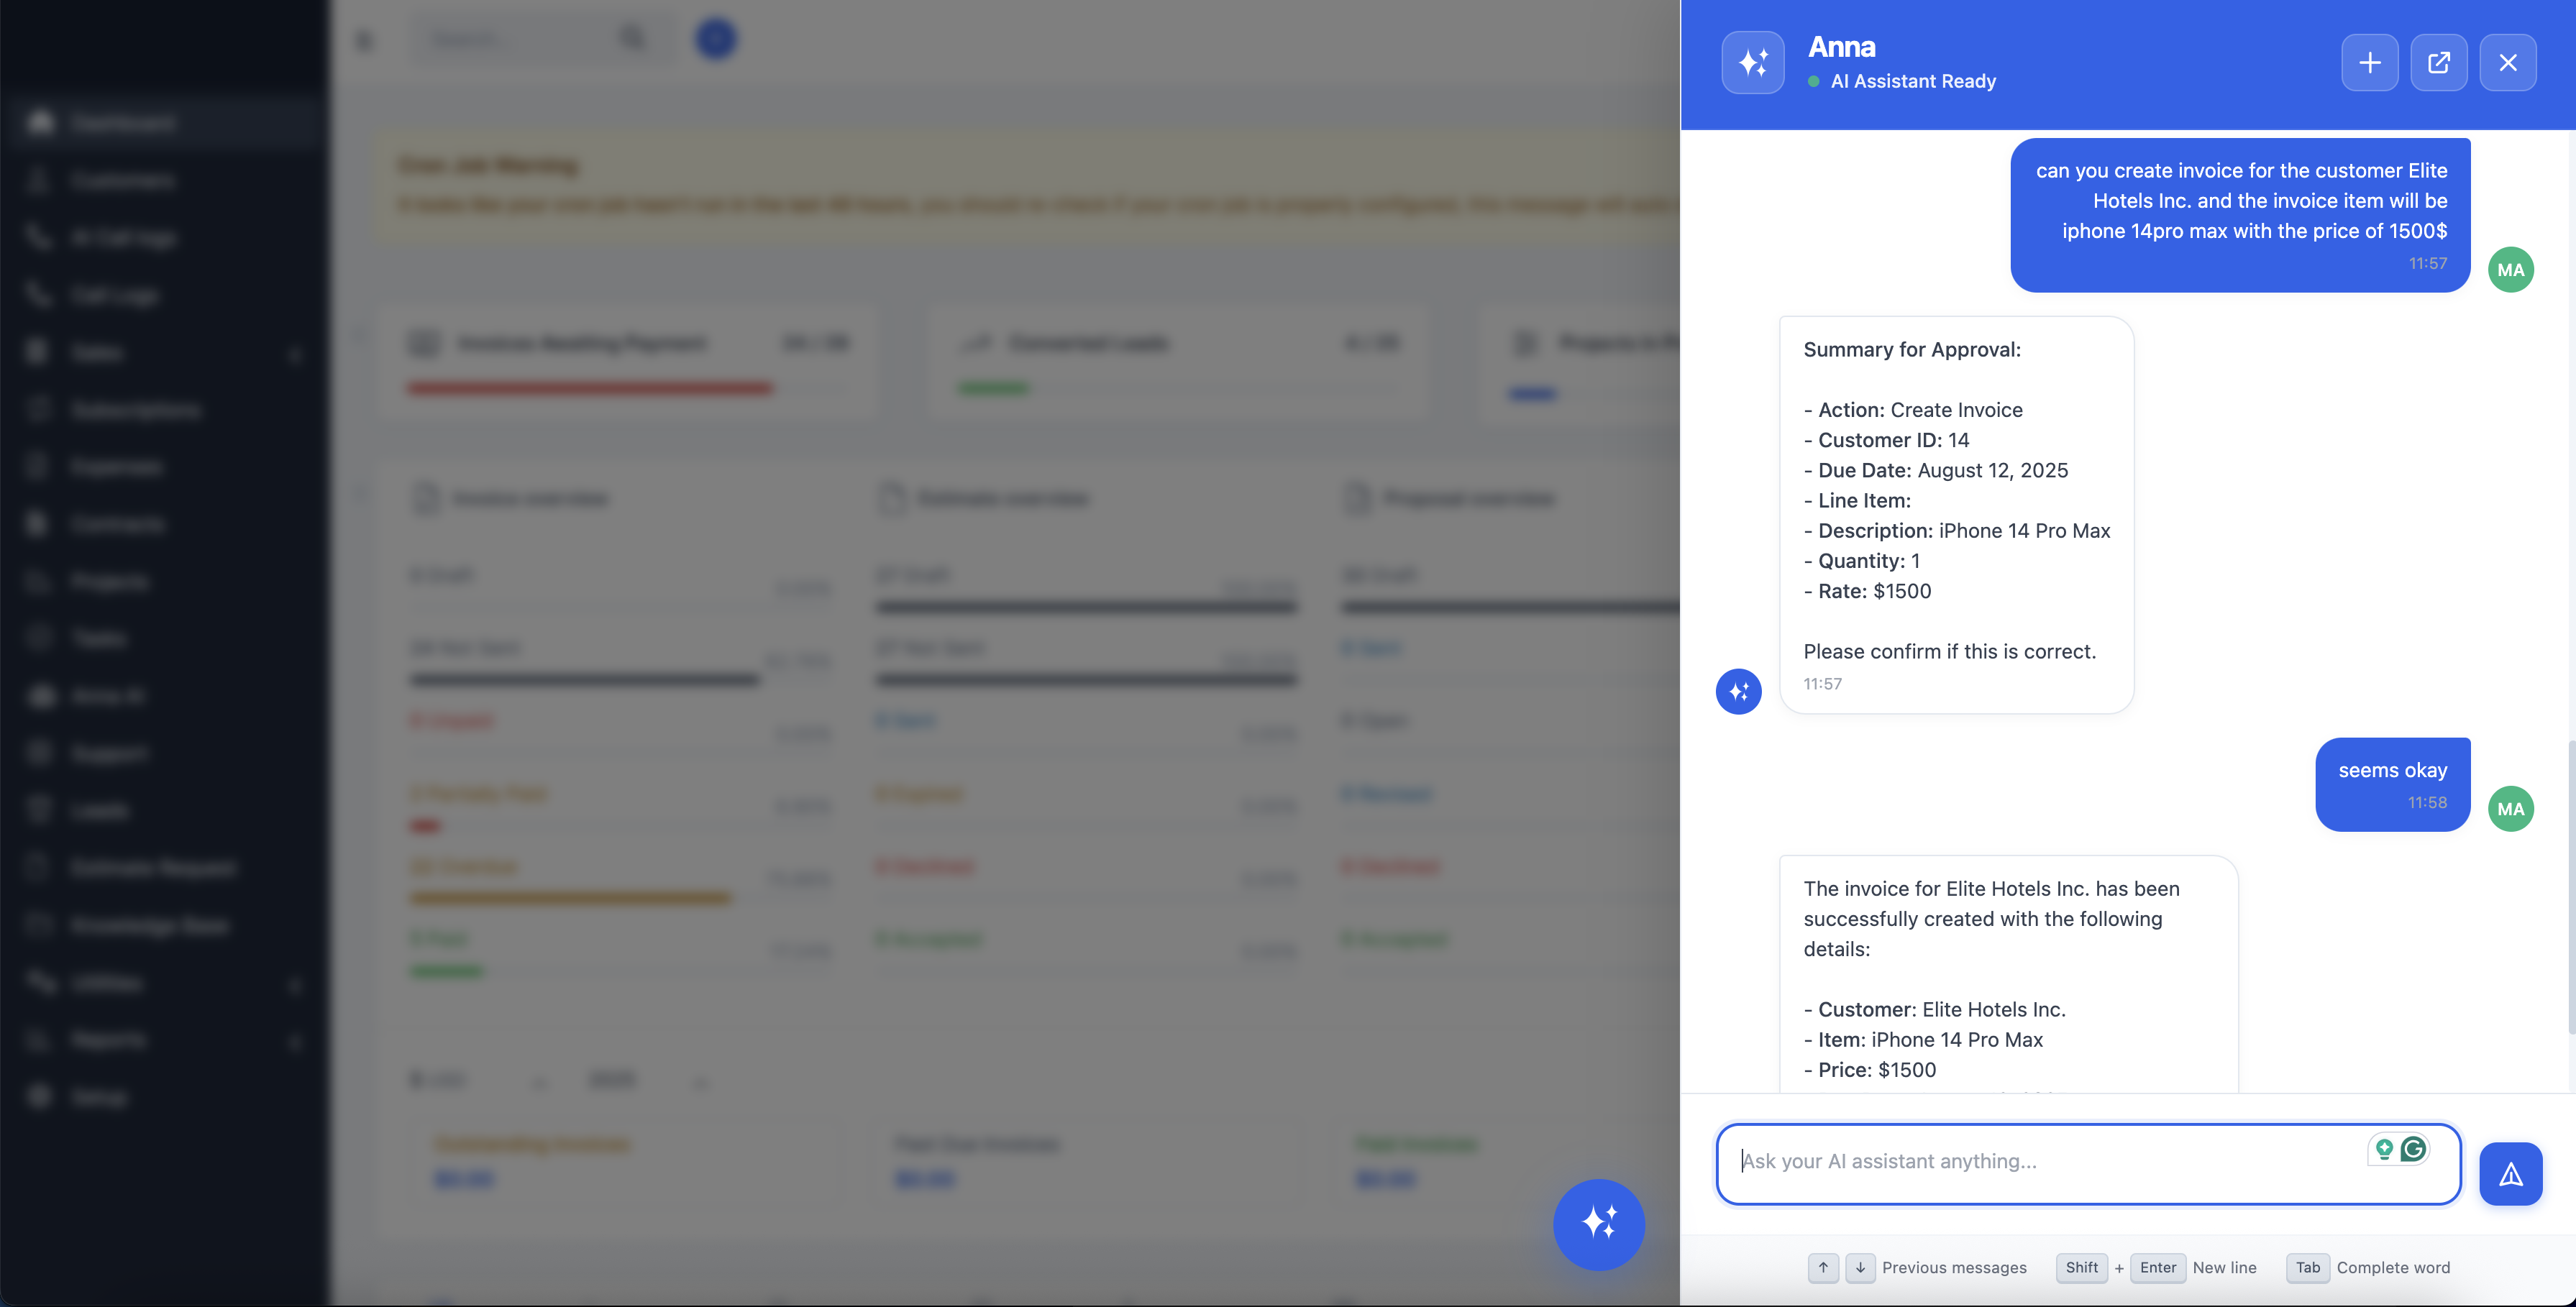
Task: Click the Anna sparkle logo in header
Action: pos(1752,63)
